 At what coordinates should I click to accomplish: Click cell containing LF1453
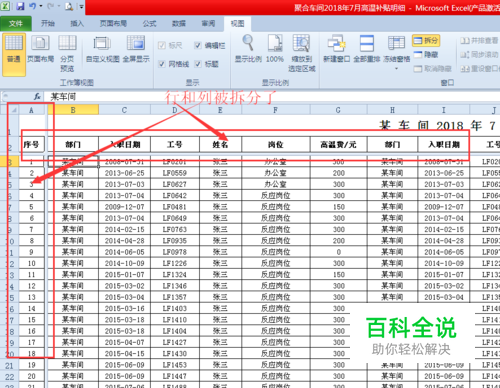(175, 365)
